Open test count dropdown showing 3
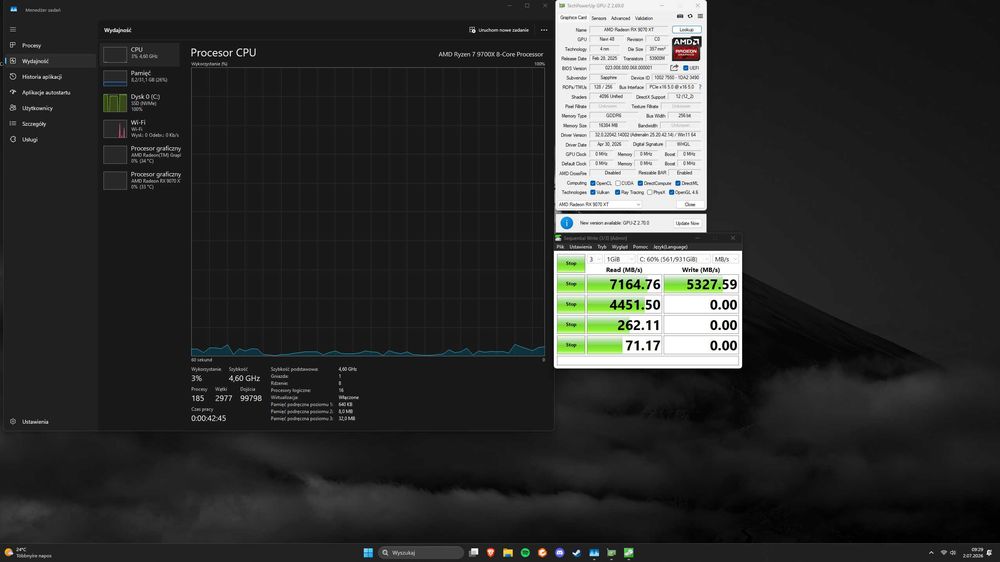This screenshot has width=1000, height=562. (594, 259)
